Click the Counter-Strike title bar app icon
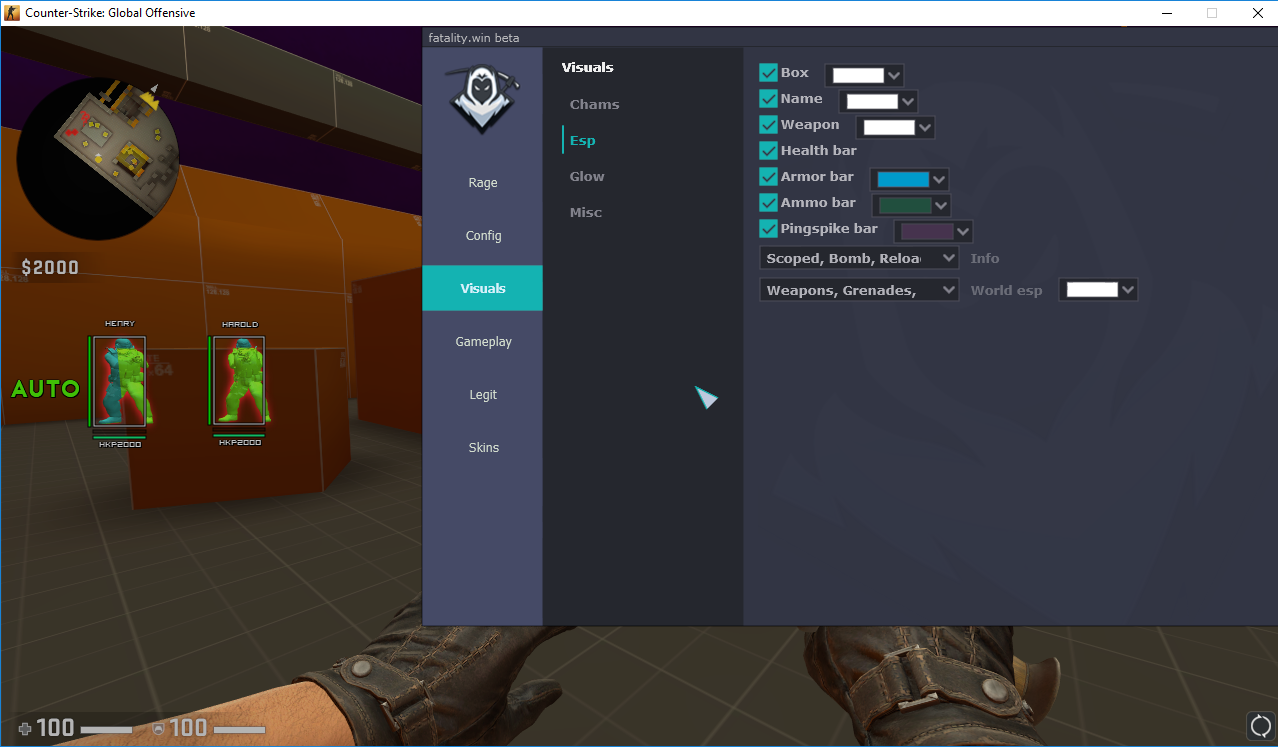The image size is (1278, 747). pyautogui.click(x=12, y=13)
